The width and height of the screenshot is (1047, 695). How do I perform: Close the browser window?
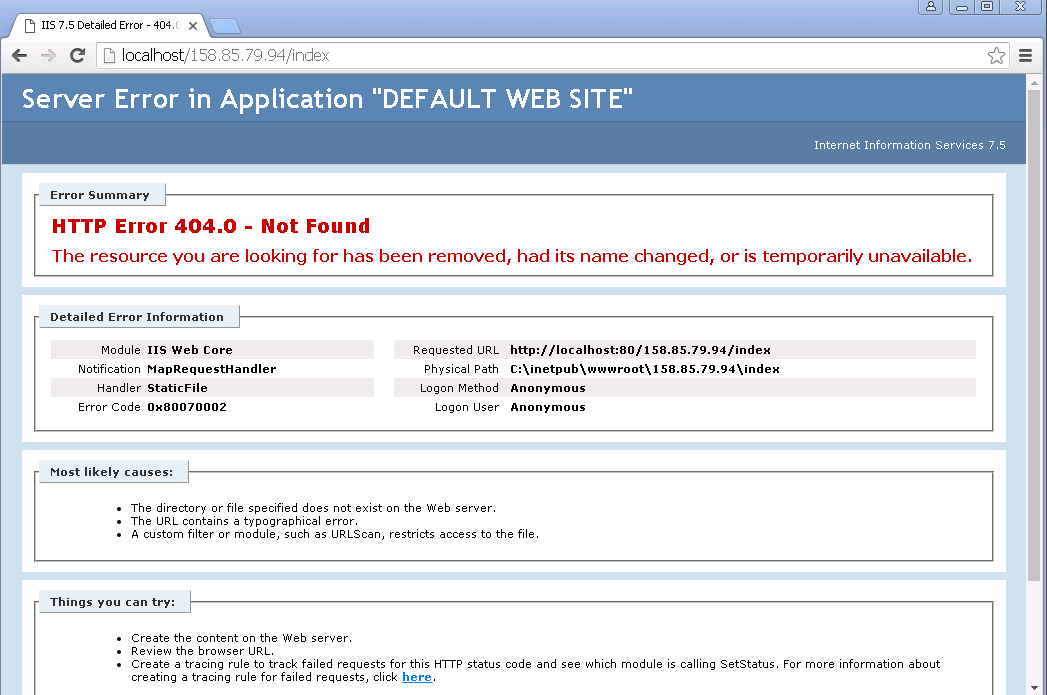(1020, 7)
